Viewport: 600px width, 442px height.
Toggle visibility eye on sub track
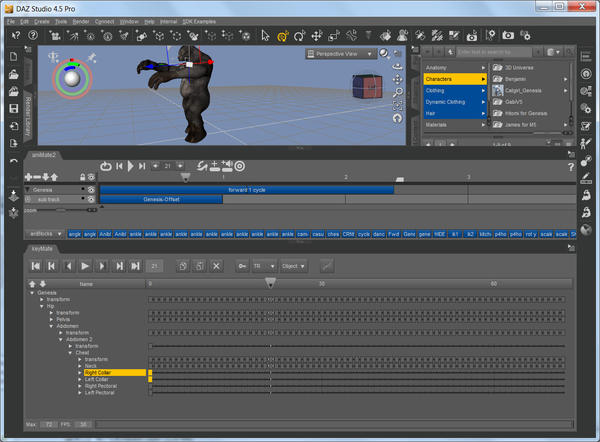click(x=91, y=199)
